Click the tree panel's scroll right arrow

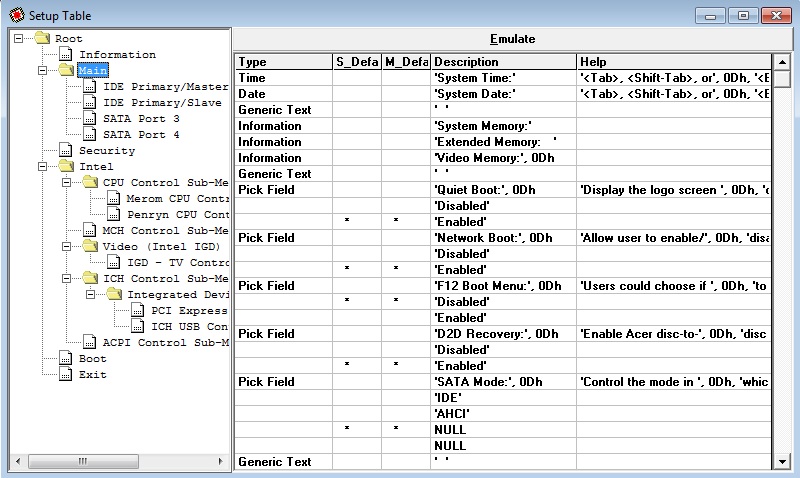[220, 461]
